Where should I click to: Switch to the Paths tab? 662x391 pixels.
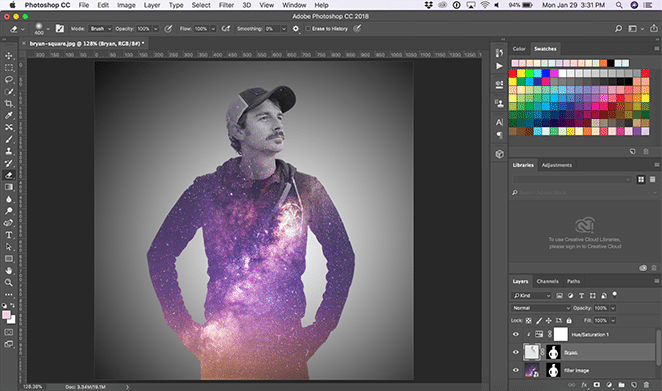tap(573, 281)
